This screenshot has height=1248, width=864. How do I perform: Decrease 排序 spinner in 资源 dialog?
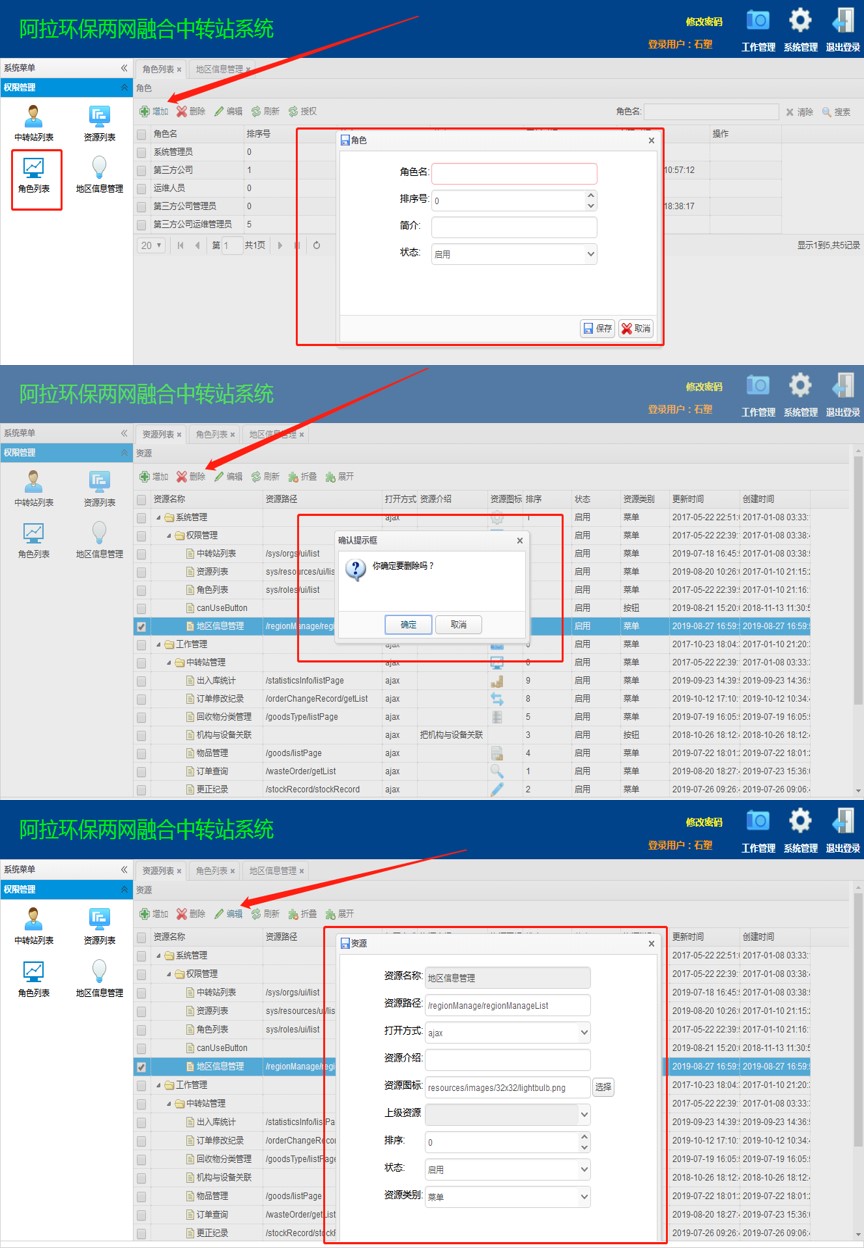coord(584,1146)
